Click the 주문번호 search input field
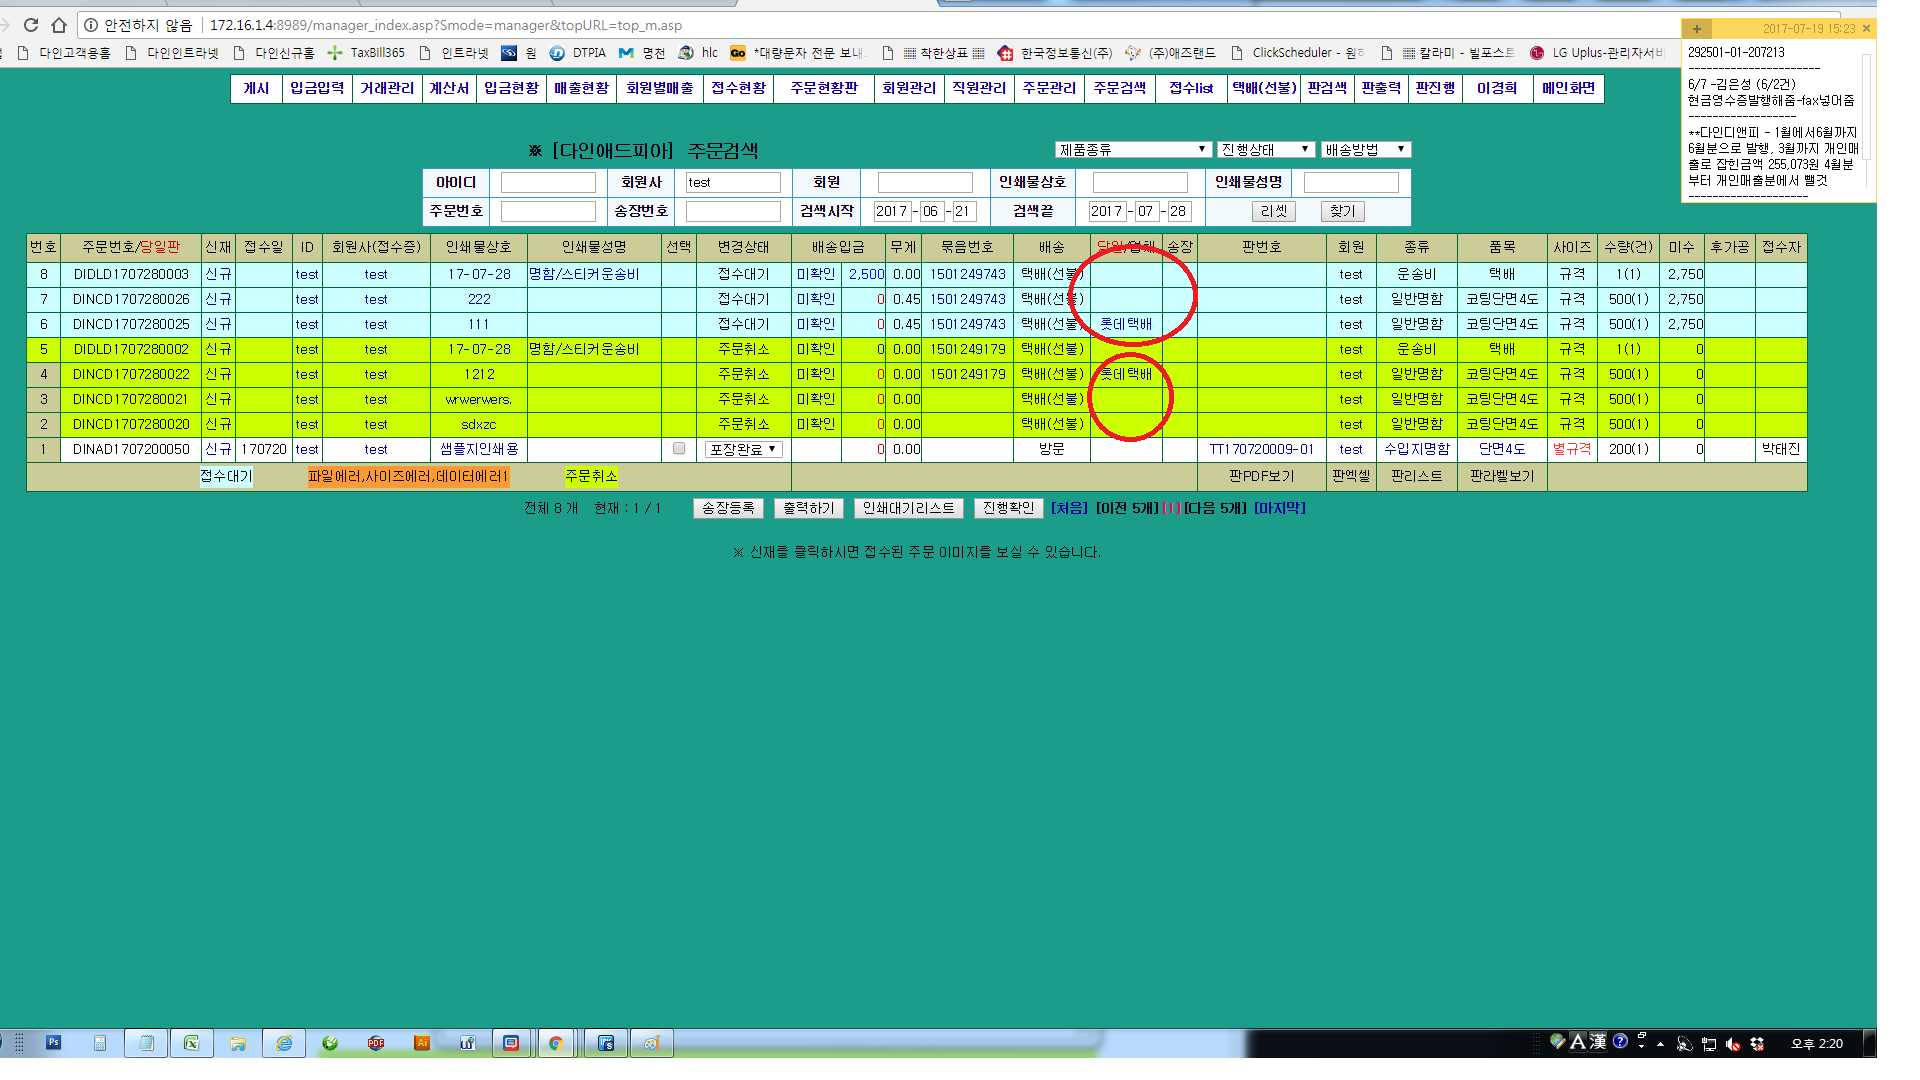This screenshot has width=1920, height=1080. click(x=548, y=211)
